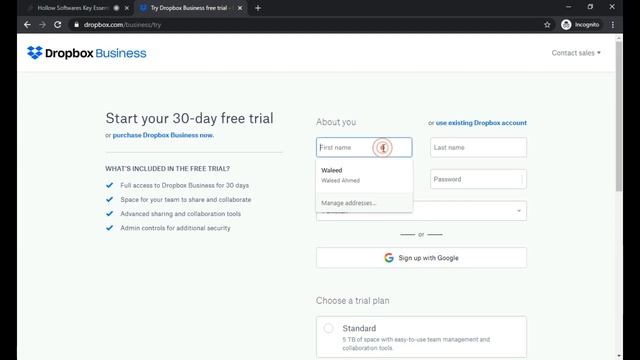Click the page vertical scrollbar thumb
640x360 pixels.
point(619,116)
